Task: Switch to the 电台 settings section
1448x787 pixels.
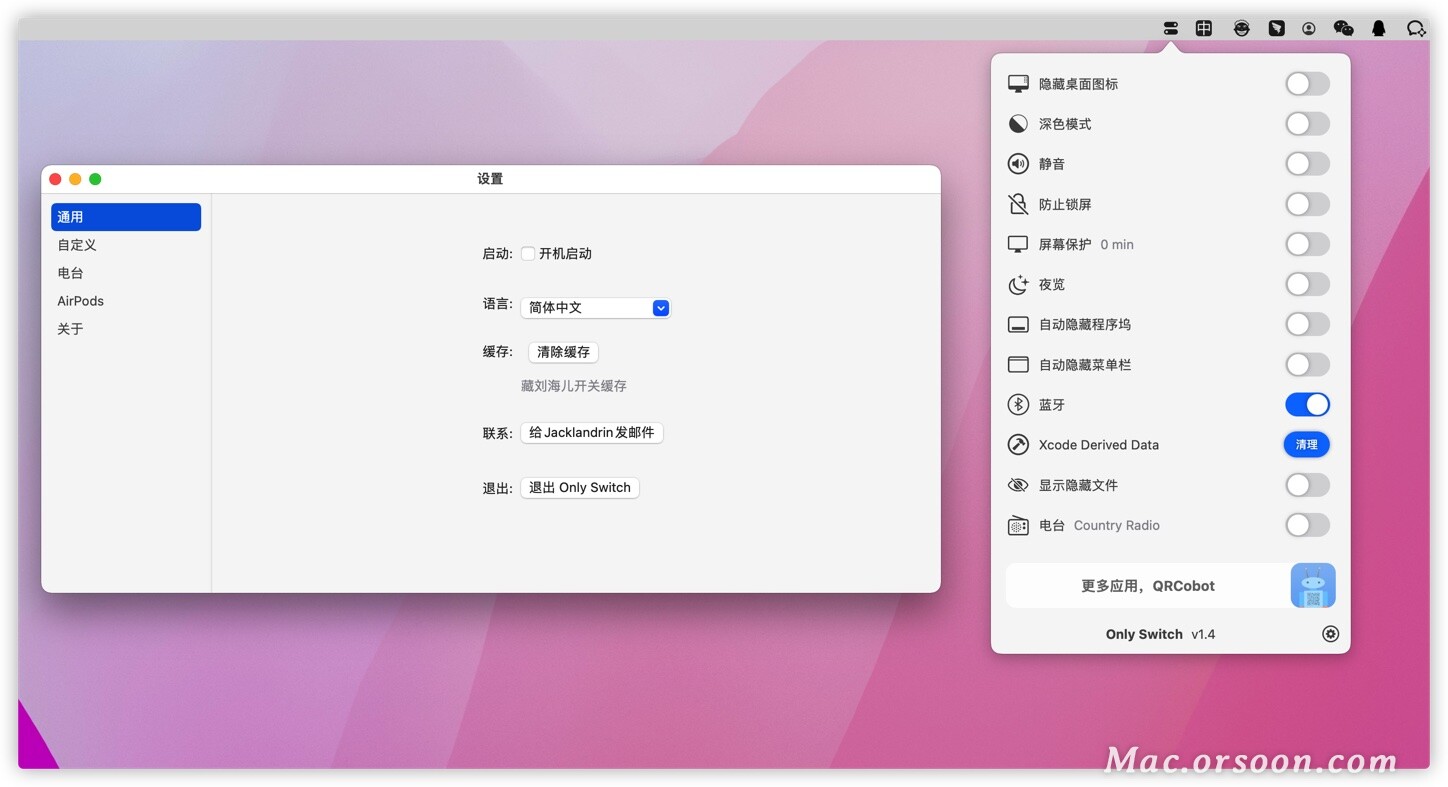Action: pos(126,273)
